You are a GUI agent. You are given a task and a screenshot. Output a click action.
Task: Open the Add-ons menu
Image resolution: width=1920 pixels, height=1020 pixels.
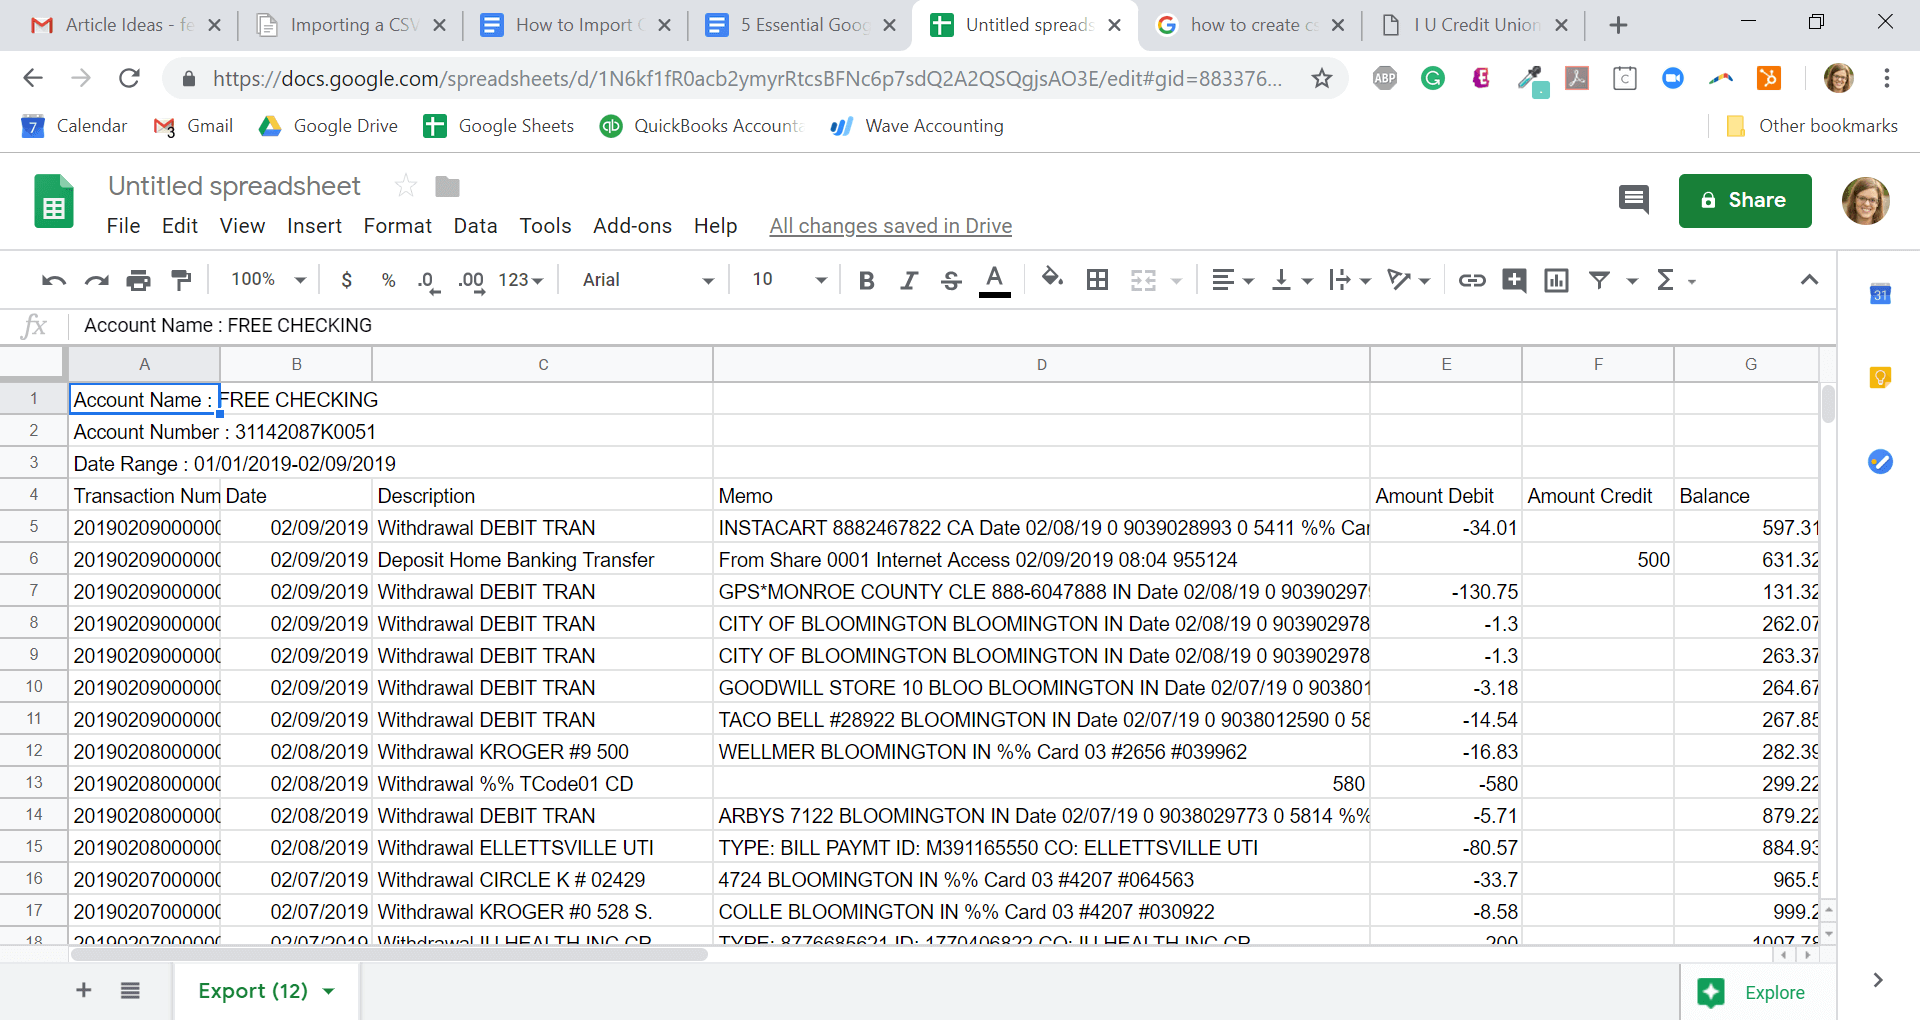[632, 226]
